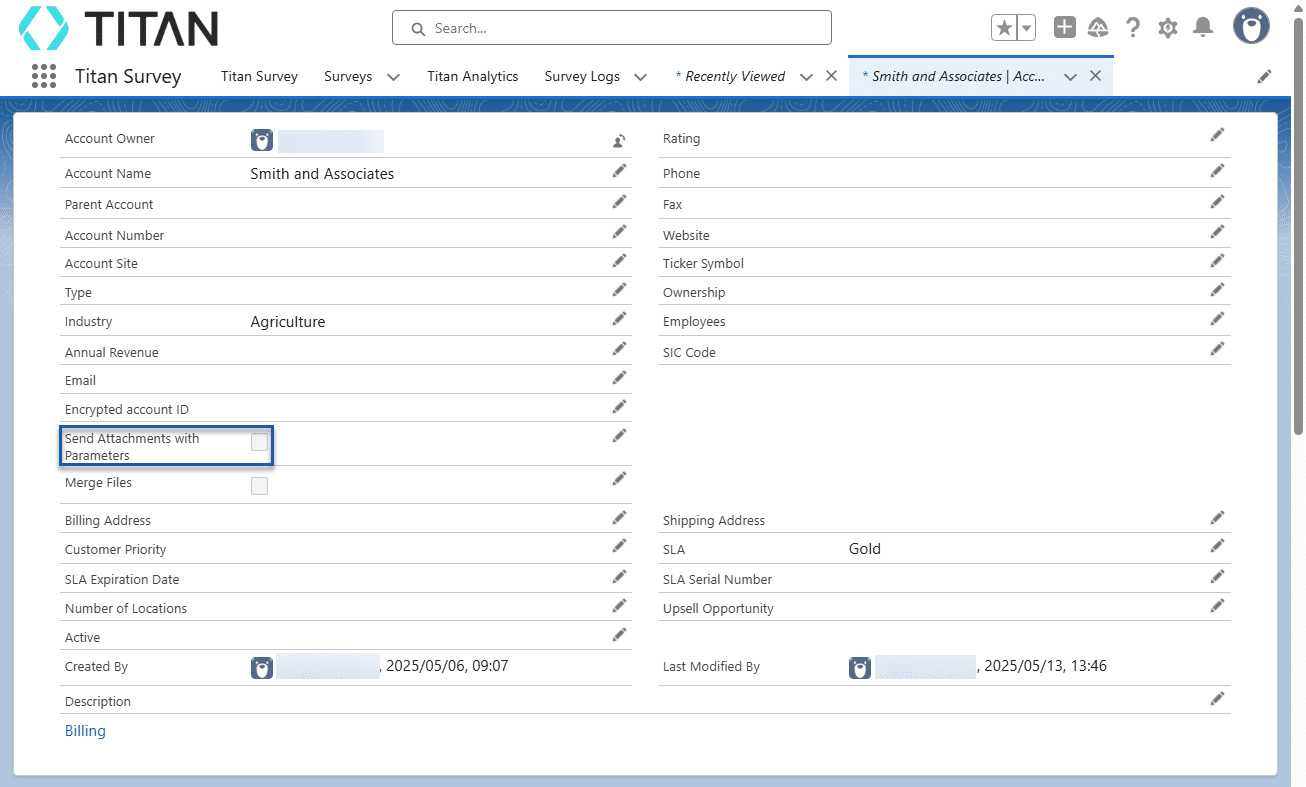The image size is (1306, 787).
Task: Open the Titan Analytics tab
Action: (472, 76)
